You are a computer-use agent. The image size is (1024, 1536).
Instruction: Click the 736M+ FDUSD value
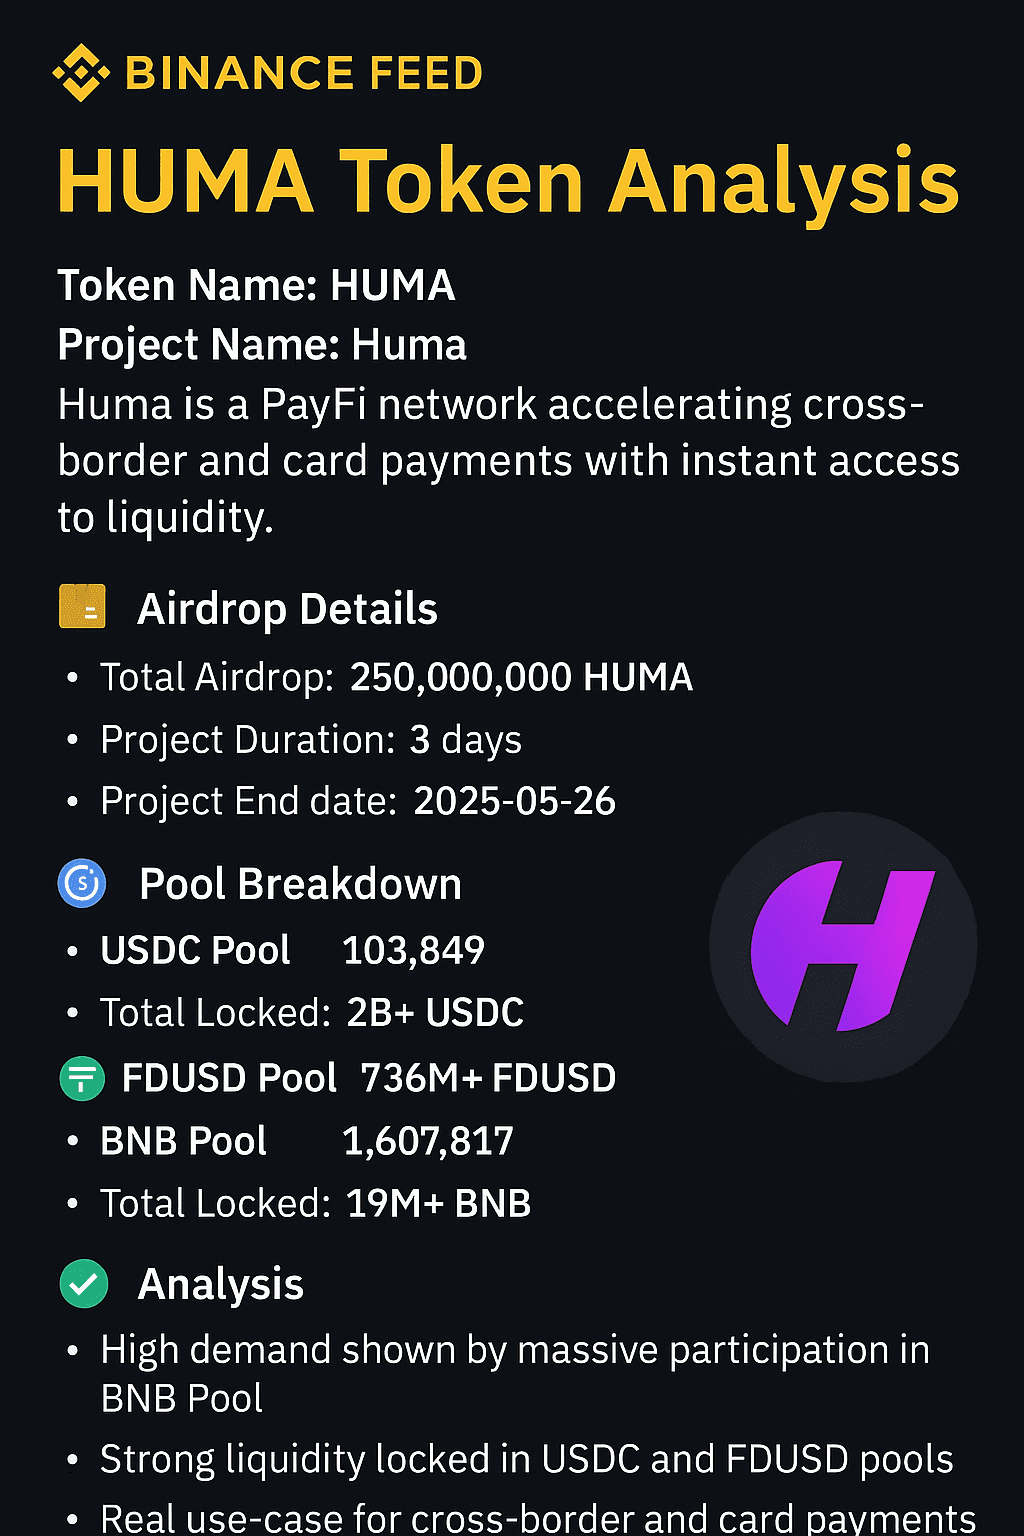(x=488, y=1079)
